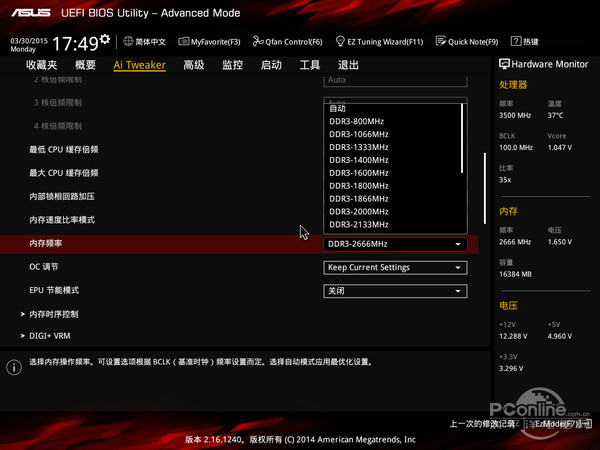Click the 1.047 V Vcore value

559,147
